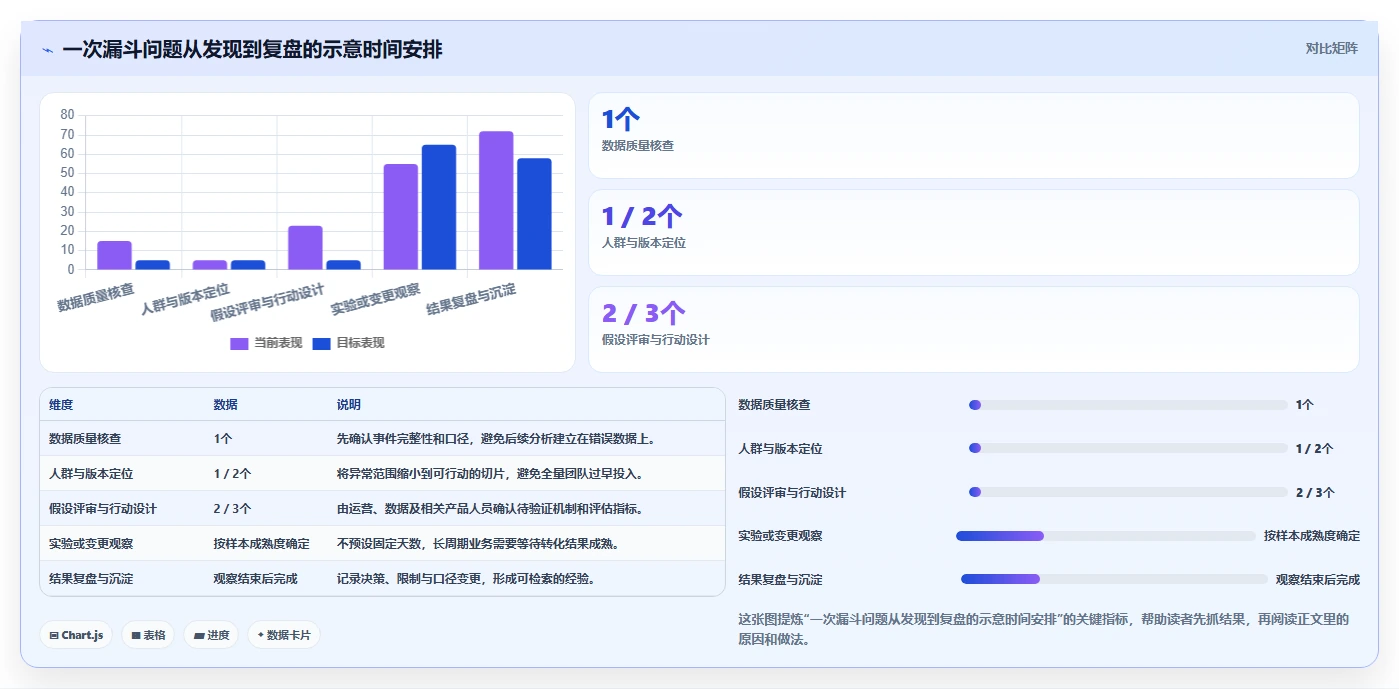Image resolution: width=1399 pixels, height=689 pixels.
Task: Toggle the 当前表现 legend item
Action: (x=266, y=343)
